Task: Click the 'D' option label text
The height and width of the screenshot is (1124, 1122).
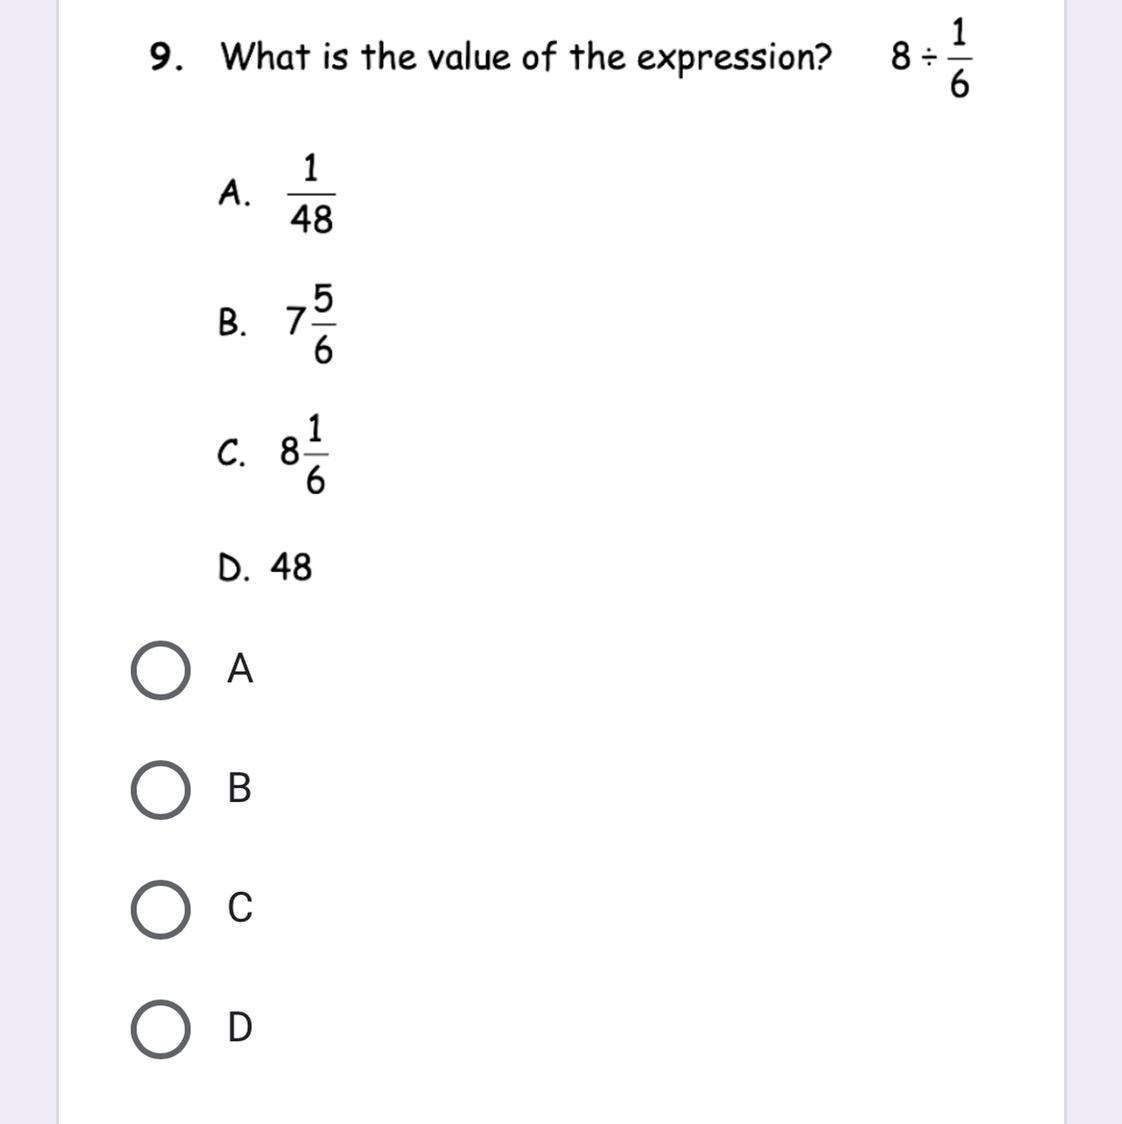Action: tap(240, 1027)
